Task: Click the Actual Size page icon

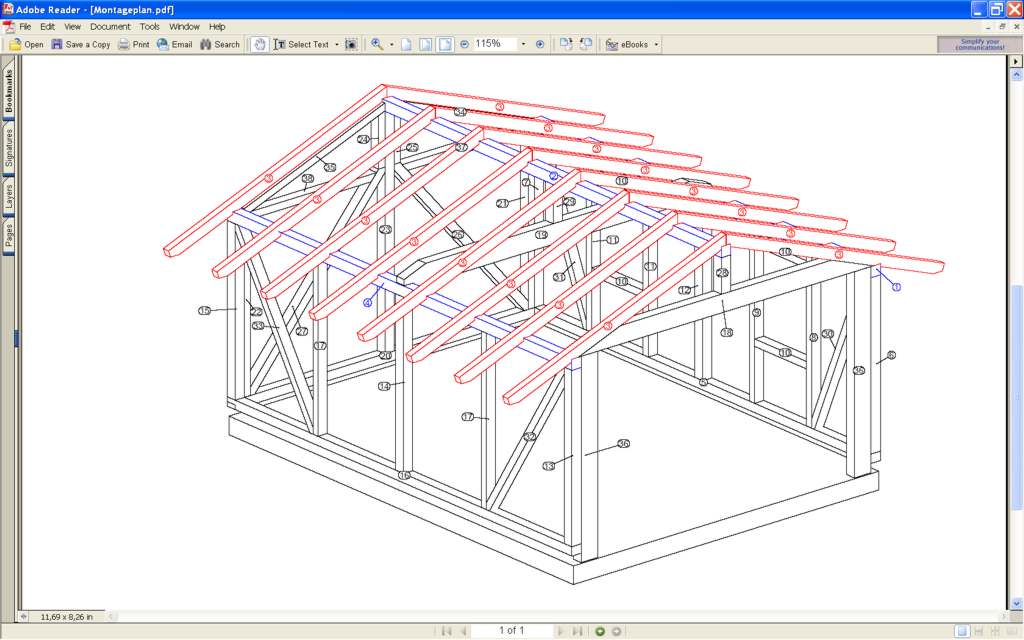Action: coord(407,44)
